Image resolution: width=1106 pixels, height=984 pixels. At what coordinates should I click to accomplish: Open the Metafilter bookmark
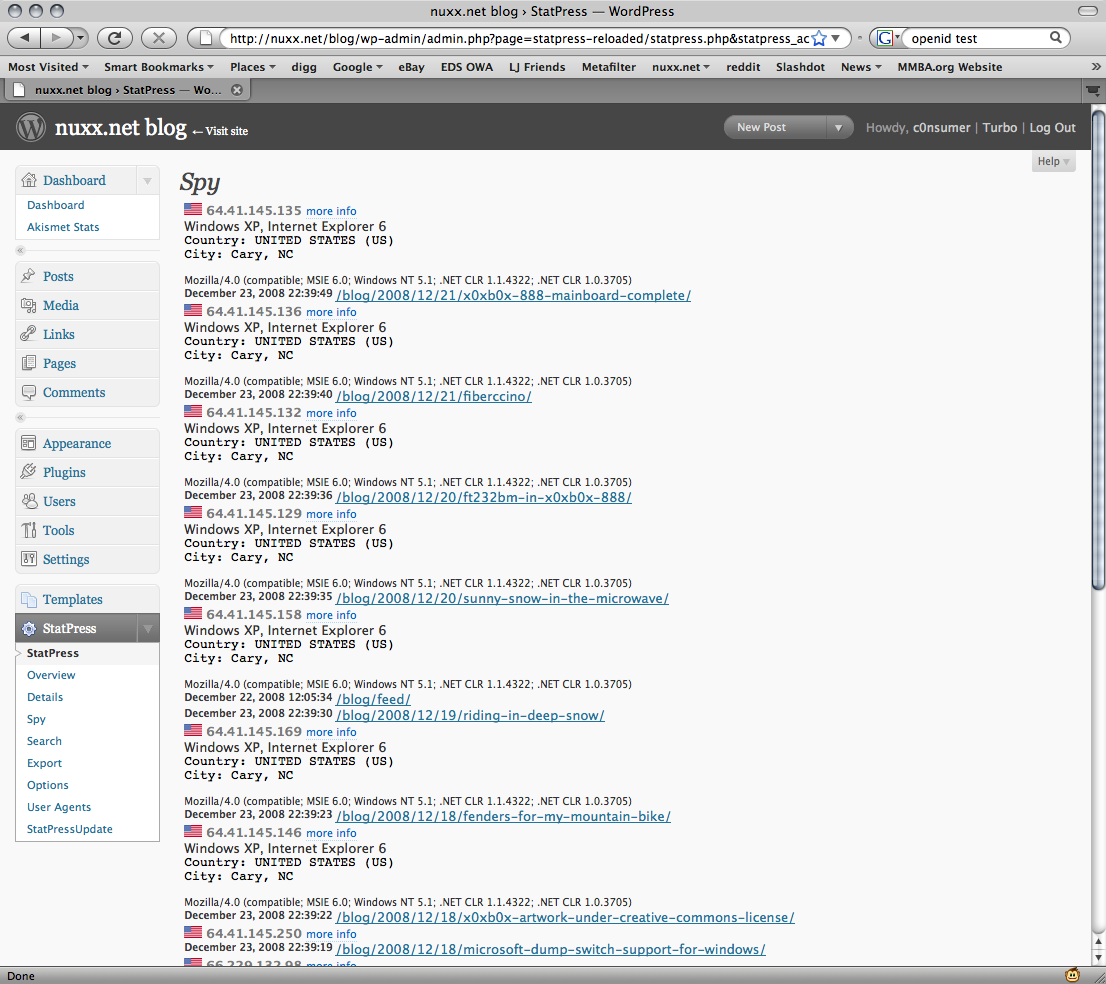[x=608, y=67]
